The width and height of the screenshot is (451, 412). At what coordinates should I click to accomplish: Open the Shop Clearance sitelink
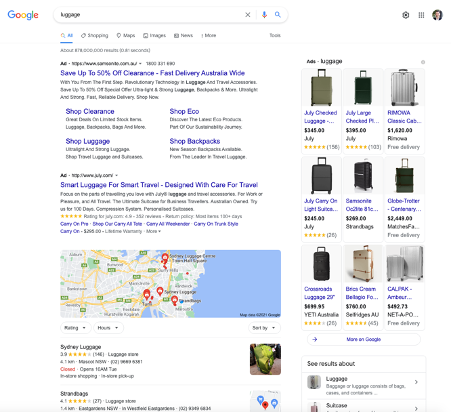point(90,111)
